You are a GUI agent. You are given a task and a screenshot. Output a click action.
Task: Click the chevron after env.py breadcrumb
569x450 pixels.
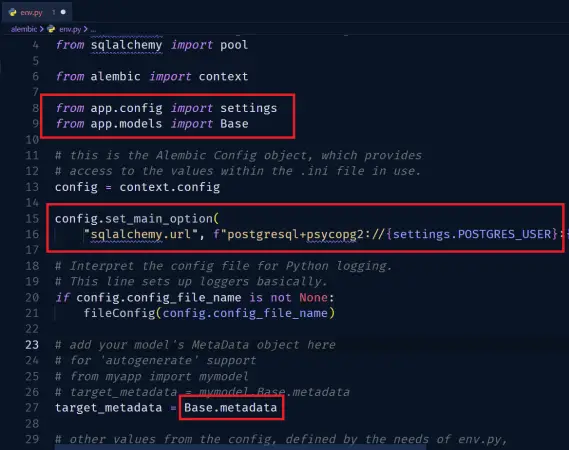click(x=86, y=29)
